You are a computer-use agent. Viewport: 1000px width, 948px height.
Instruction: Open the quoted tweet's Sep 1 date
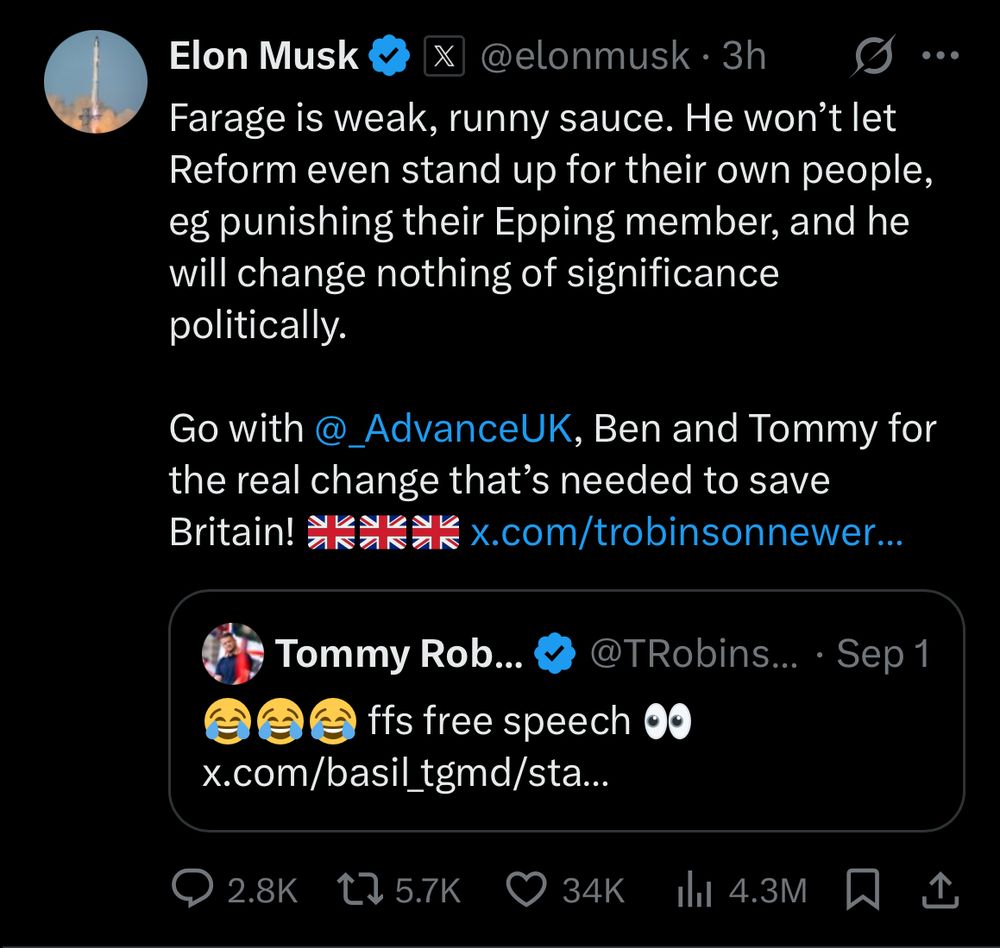[883, 654]
